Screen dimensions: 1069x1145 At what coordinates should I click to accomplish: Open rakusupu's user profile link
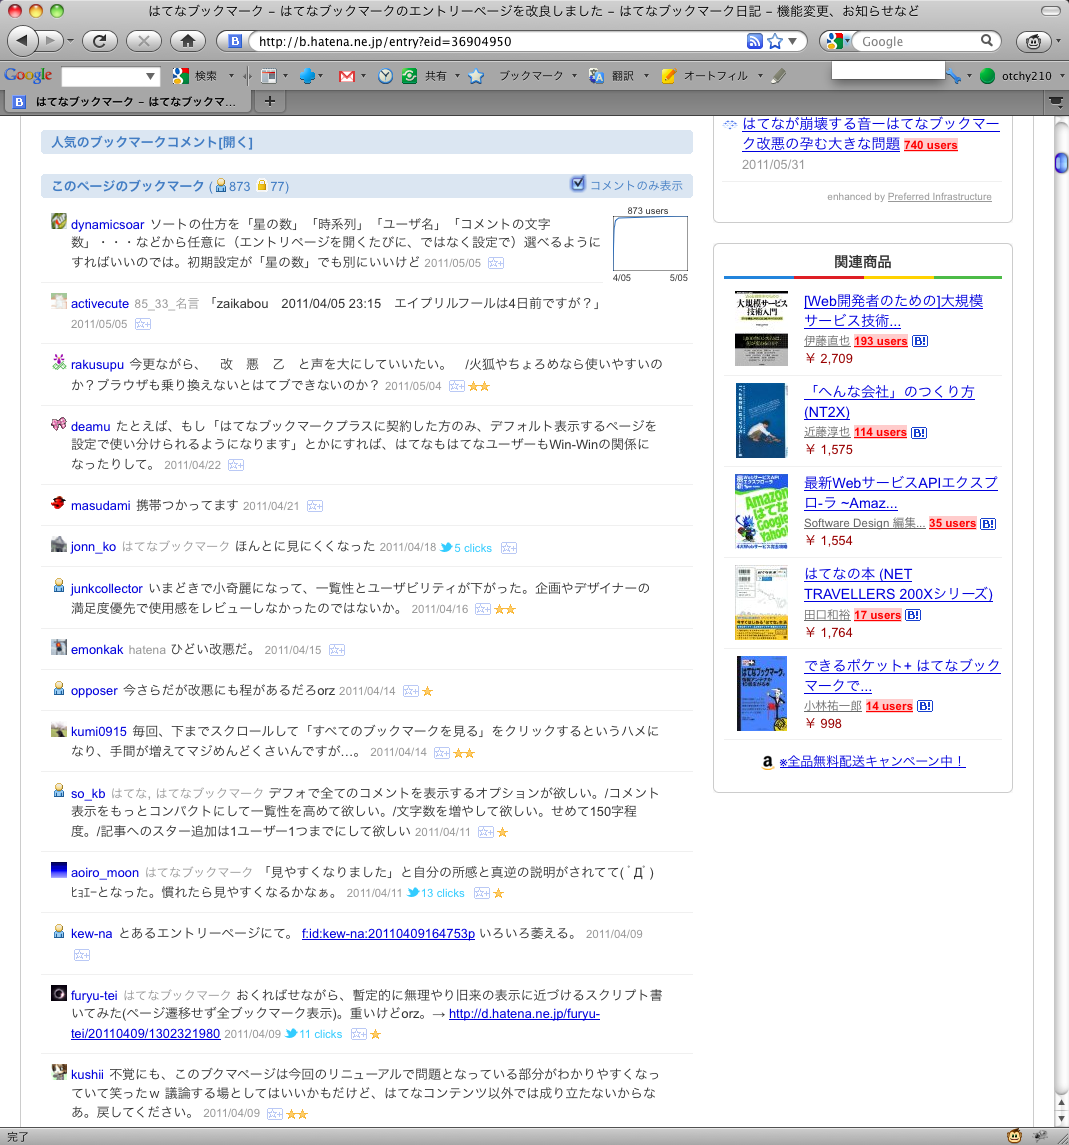pyautogui.click(x=97, y=364)
